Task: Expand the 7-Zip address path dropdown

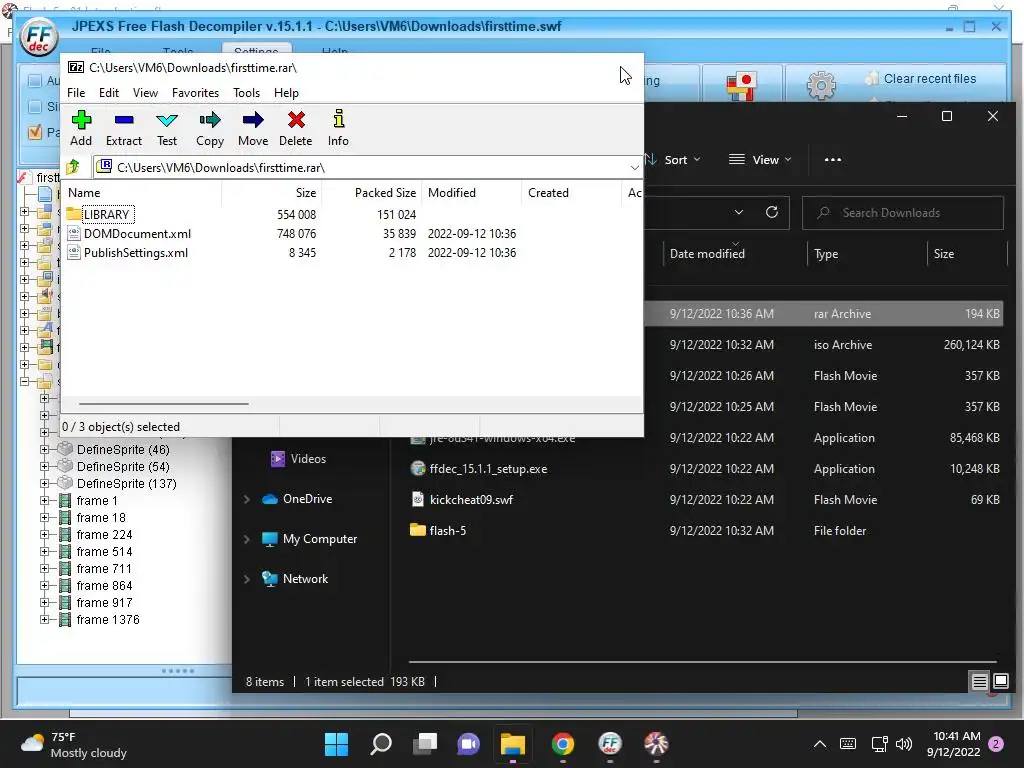Action: [x=634, y=168]
